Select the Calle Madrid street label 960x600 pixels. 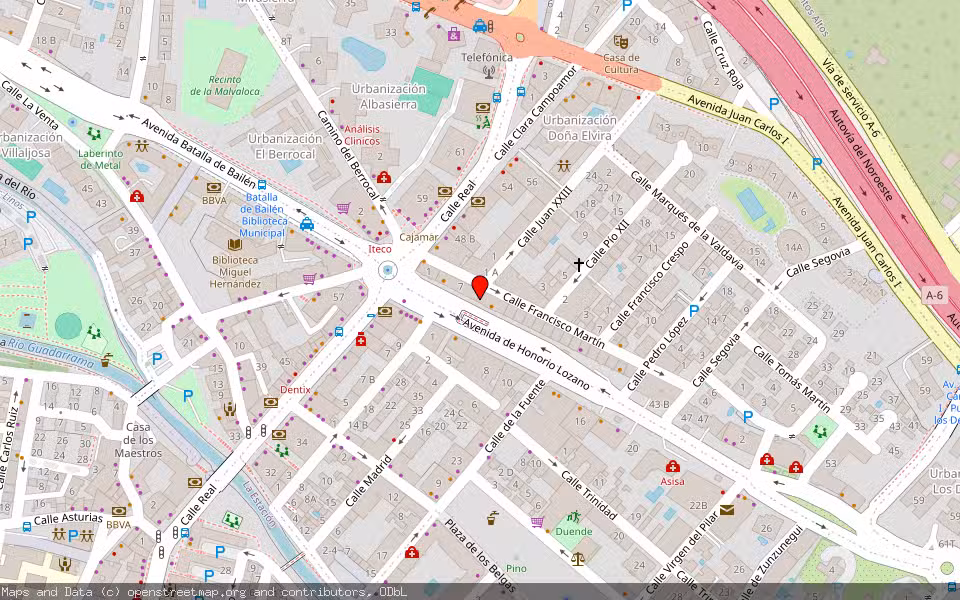(x=368, y=481)
